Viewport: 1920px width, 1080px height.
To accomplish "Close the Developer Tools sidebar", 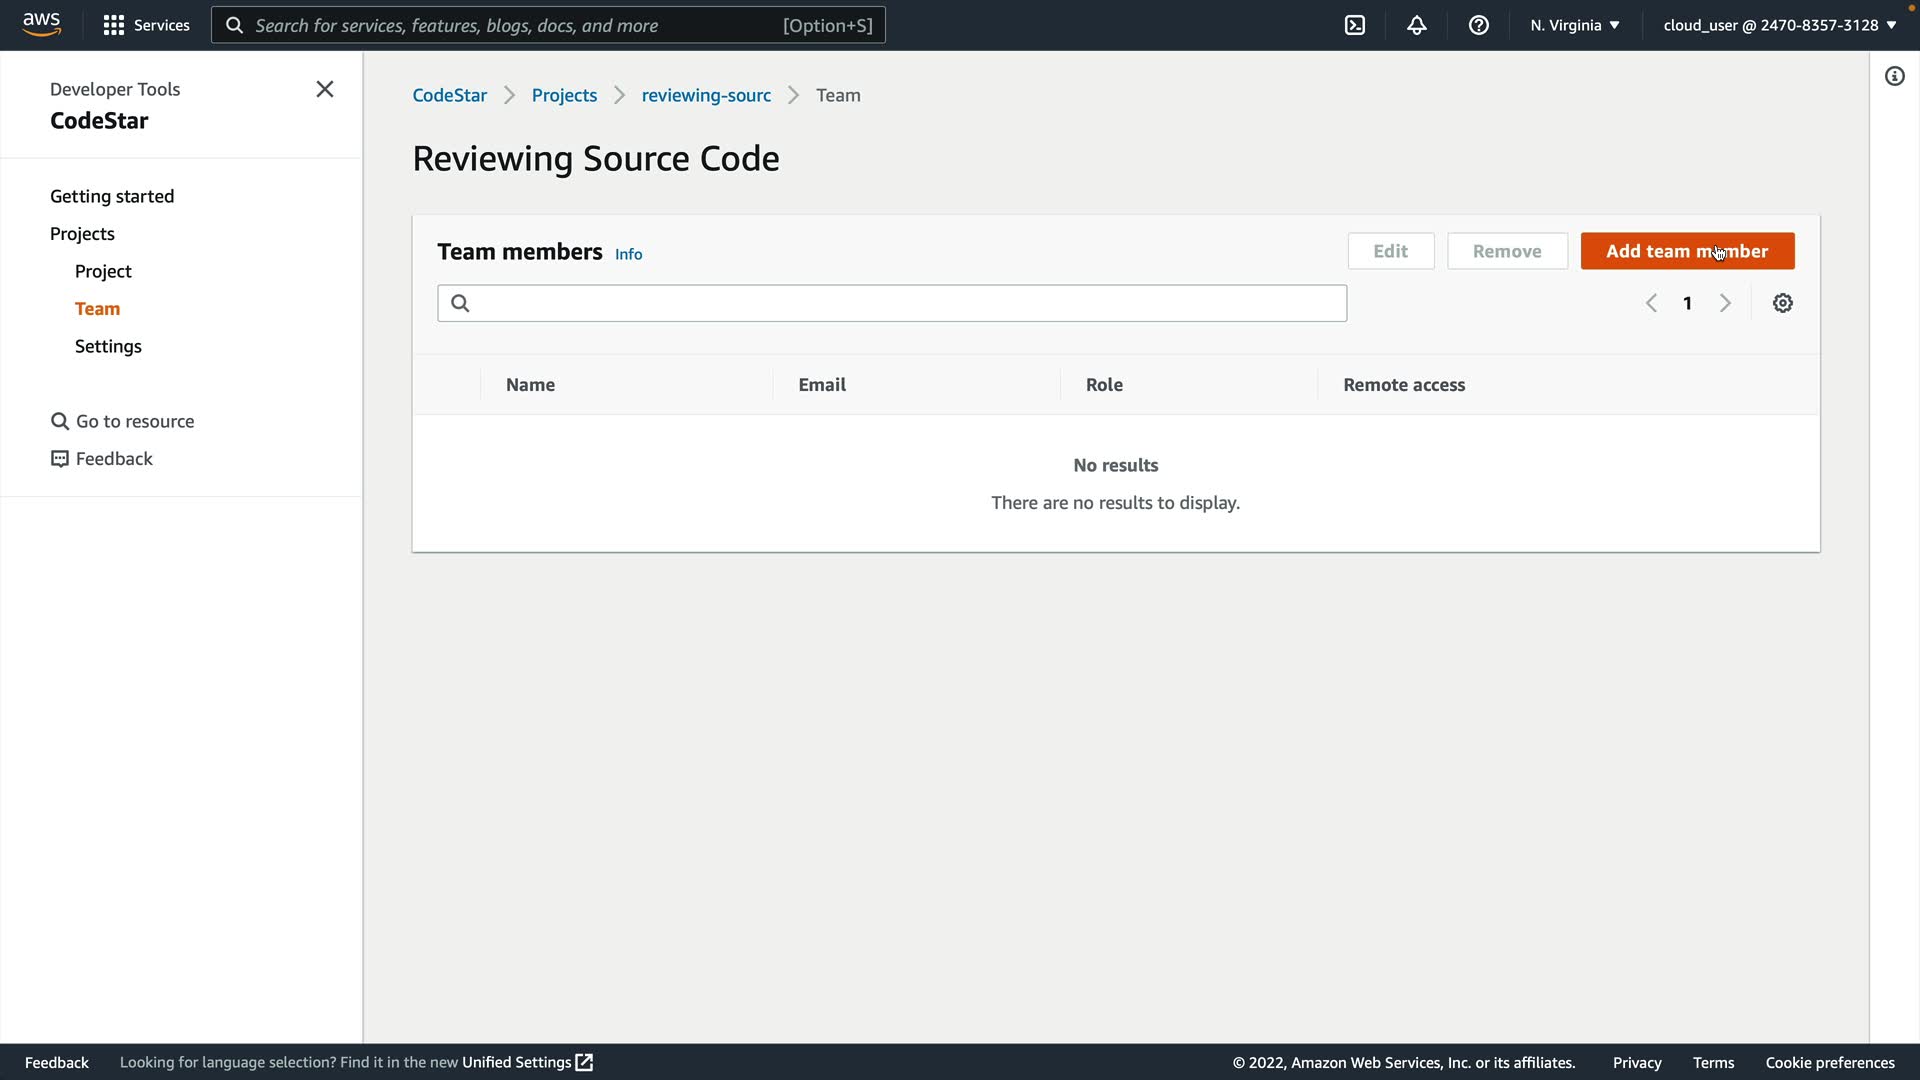I will tap(325, 89).
